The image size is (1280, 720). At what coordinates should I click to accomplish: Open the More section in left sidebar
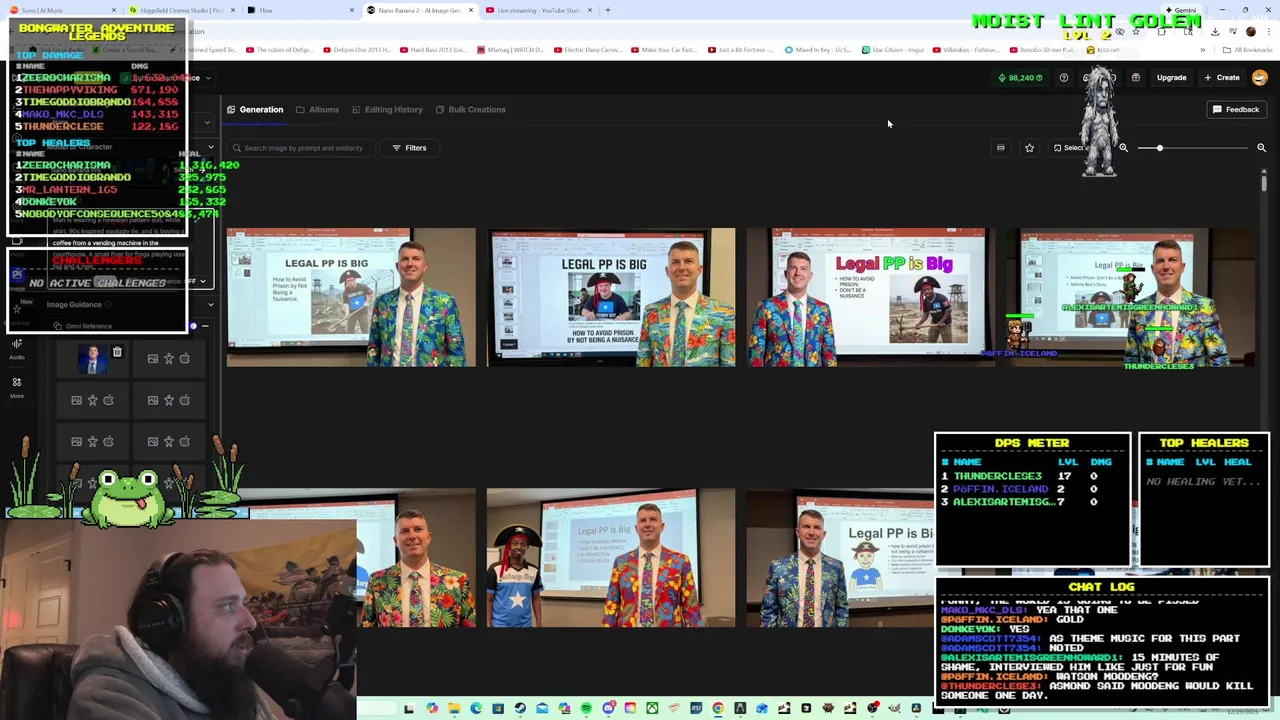click(17, 387)
